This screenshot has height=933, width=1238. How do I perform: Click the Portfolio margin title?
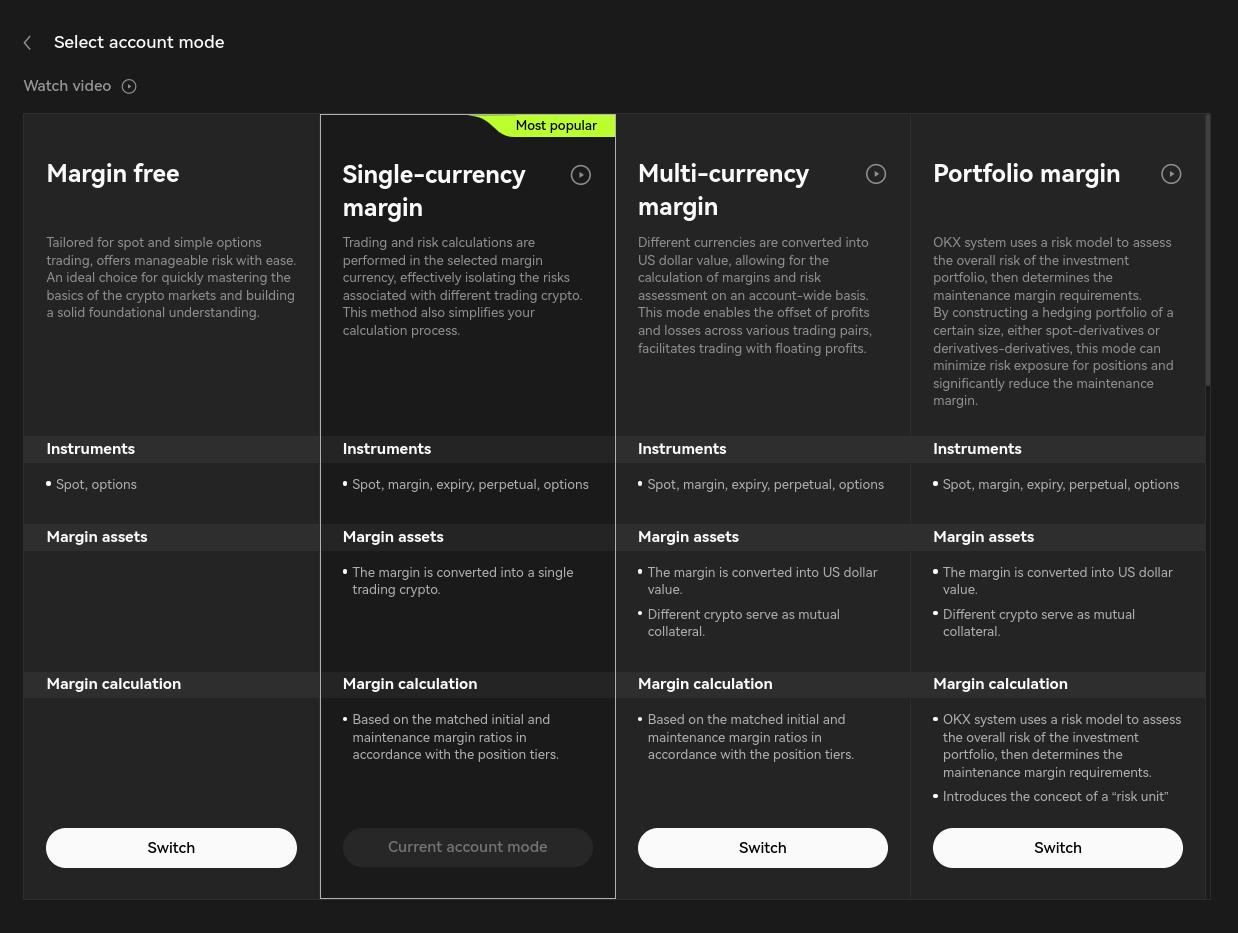[1026, 174]
